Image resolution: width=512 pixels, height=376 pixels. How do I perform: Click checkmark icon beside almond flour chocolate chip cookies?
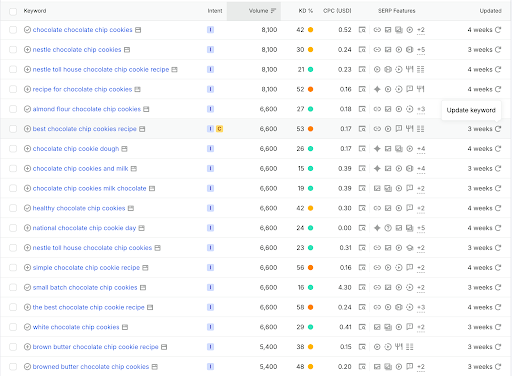[x=27, y=109]
